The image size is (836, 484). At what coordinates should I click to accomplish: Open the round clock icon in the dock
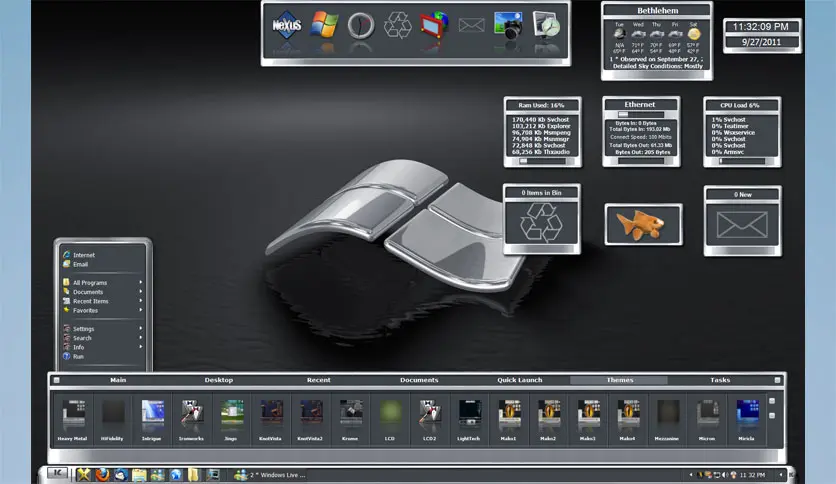[x=361, y=26]
